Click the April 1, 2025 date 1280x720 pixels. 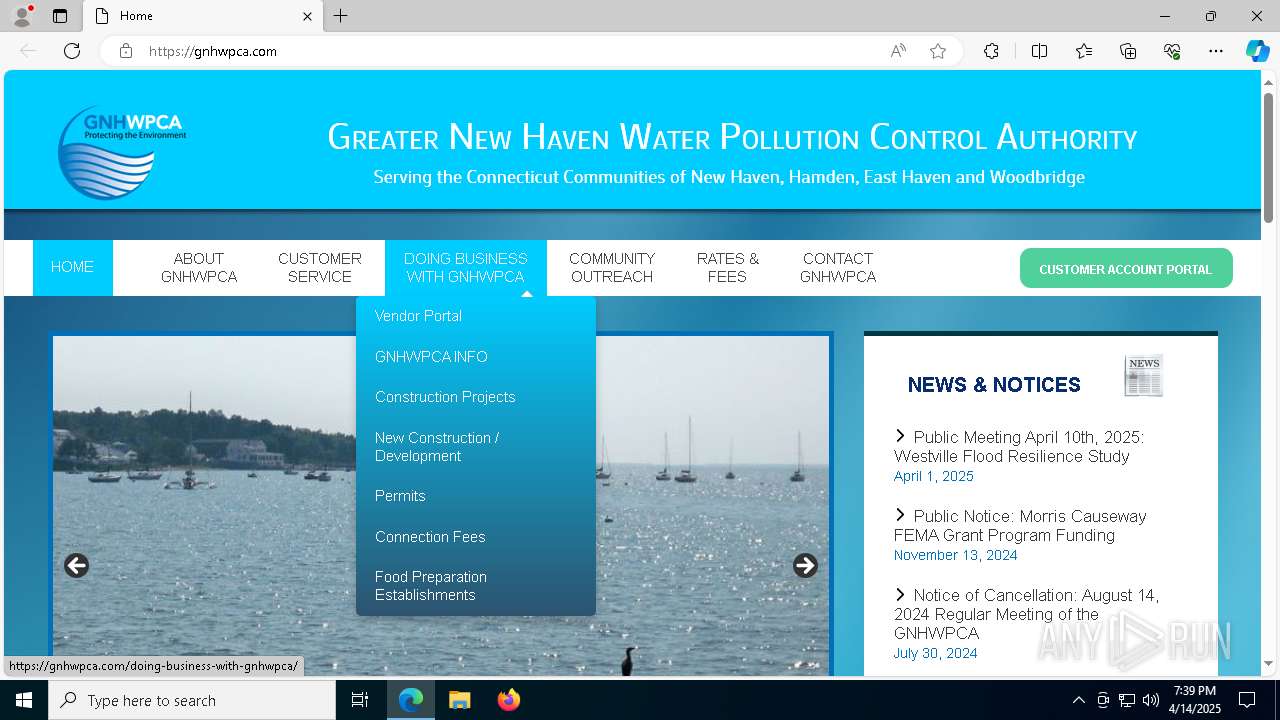pyautogui.click(x=934, y=476)
